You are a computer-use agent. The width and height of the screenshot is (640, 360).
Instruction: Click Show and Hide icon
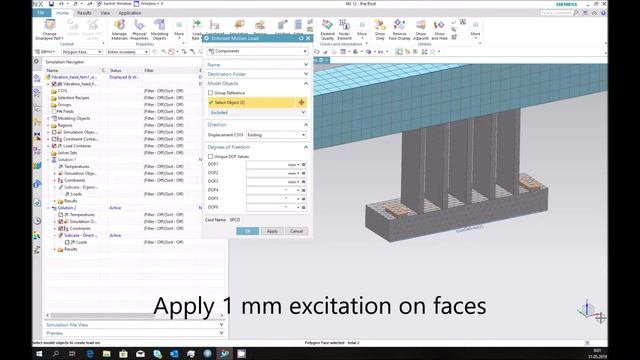[x=439, y=25]
